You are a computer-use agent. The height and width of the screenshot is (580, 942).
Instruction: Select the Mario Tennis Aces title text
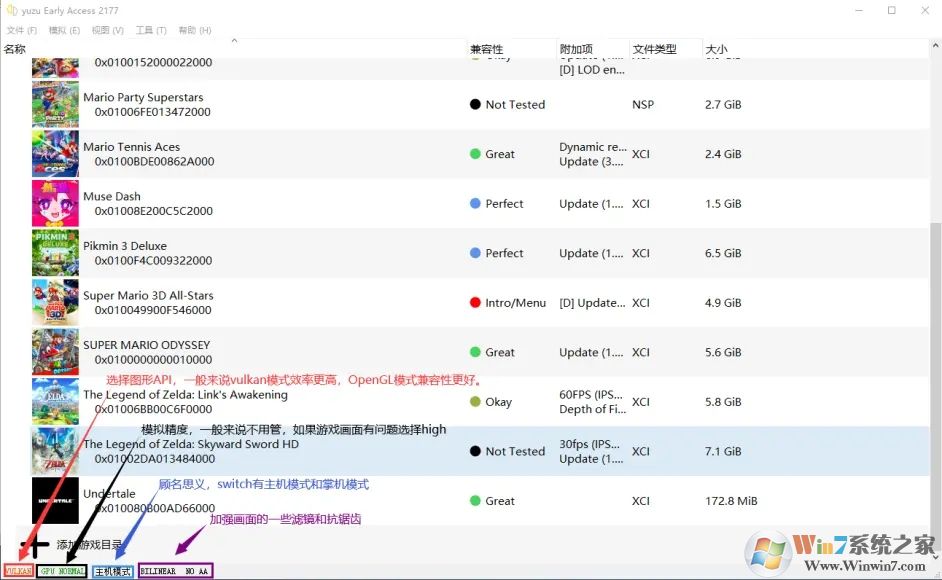(x=132, y=147)
